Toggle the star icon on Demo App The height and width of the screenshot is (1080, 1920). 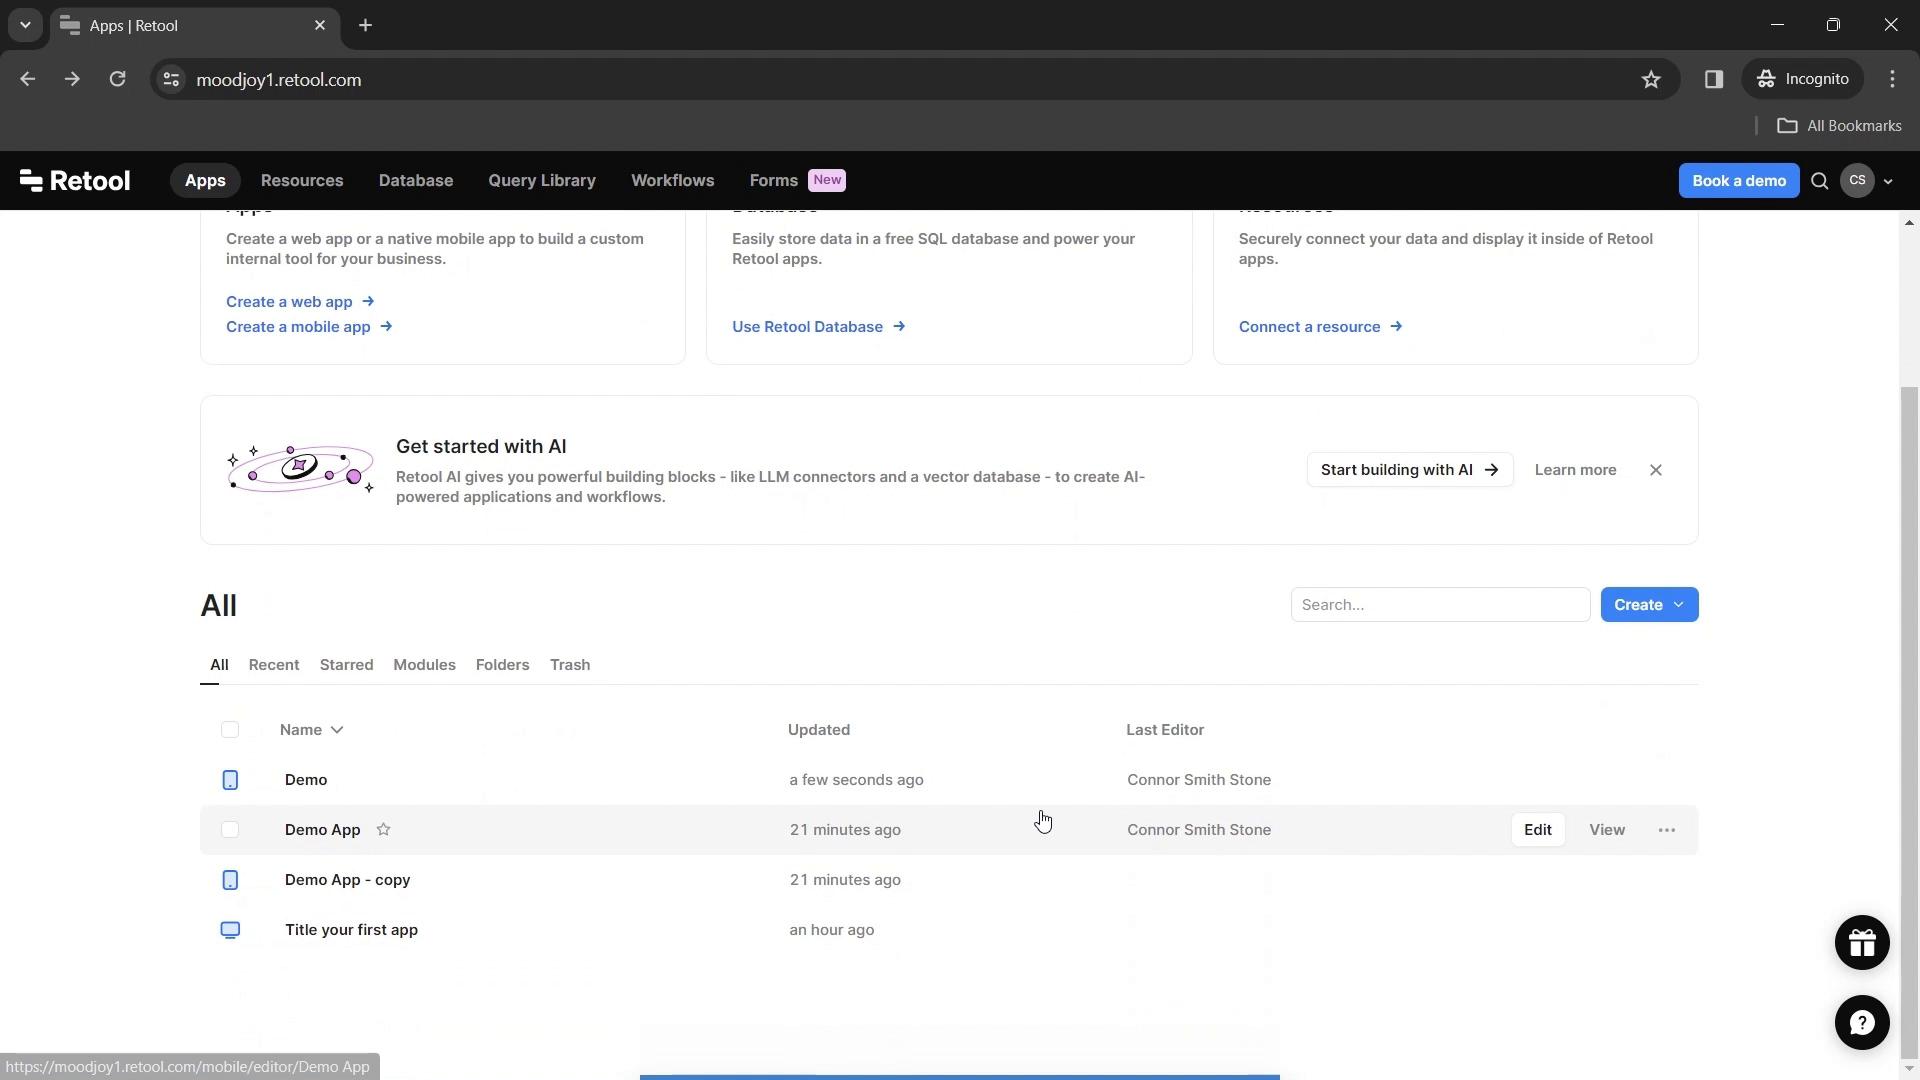point(384,829)
